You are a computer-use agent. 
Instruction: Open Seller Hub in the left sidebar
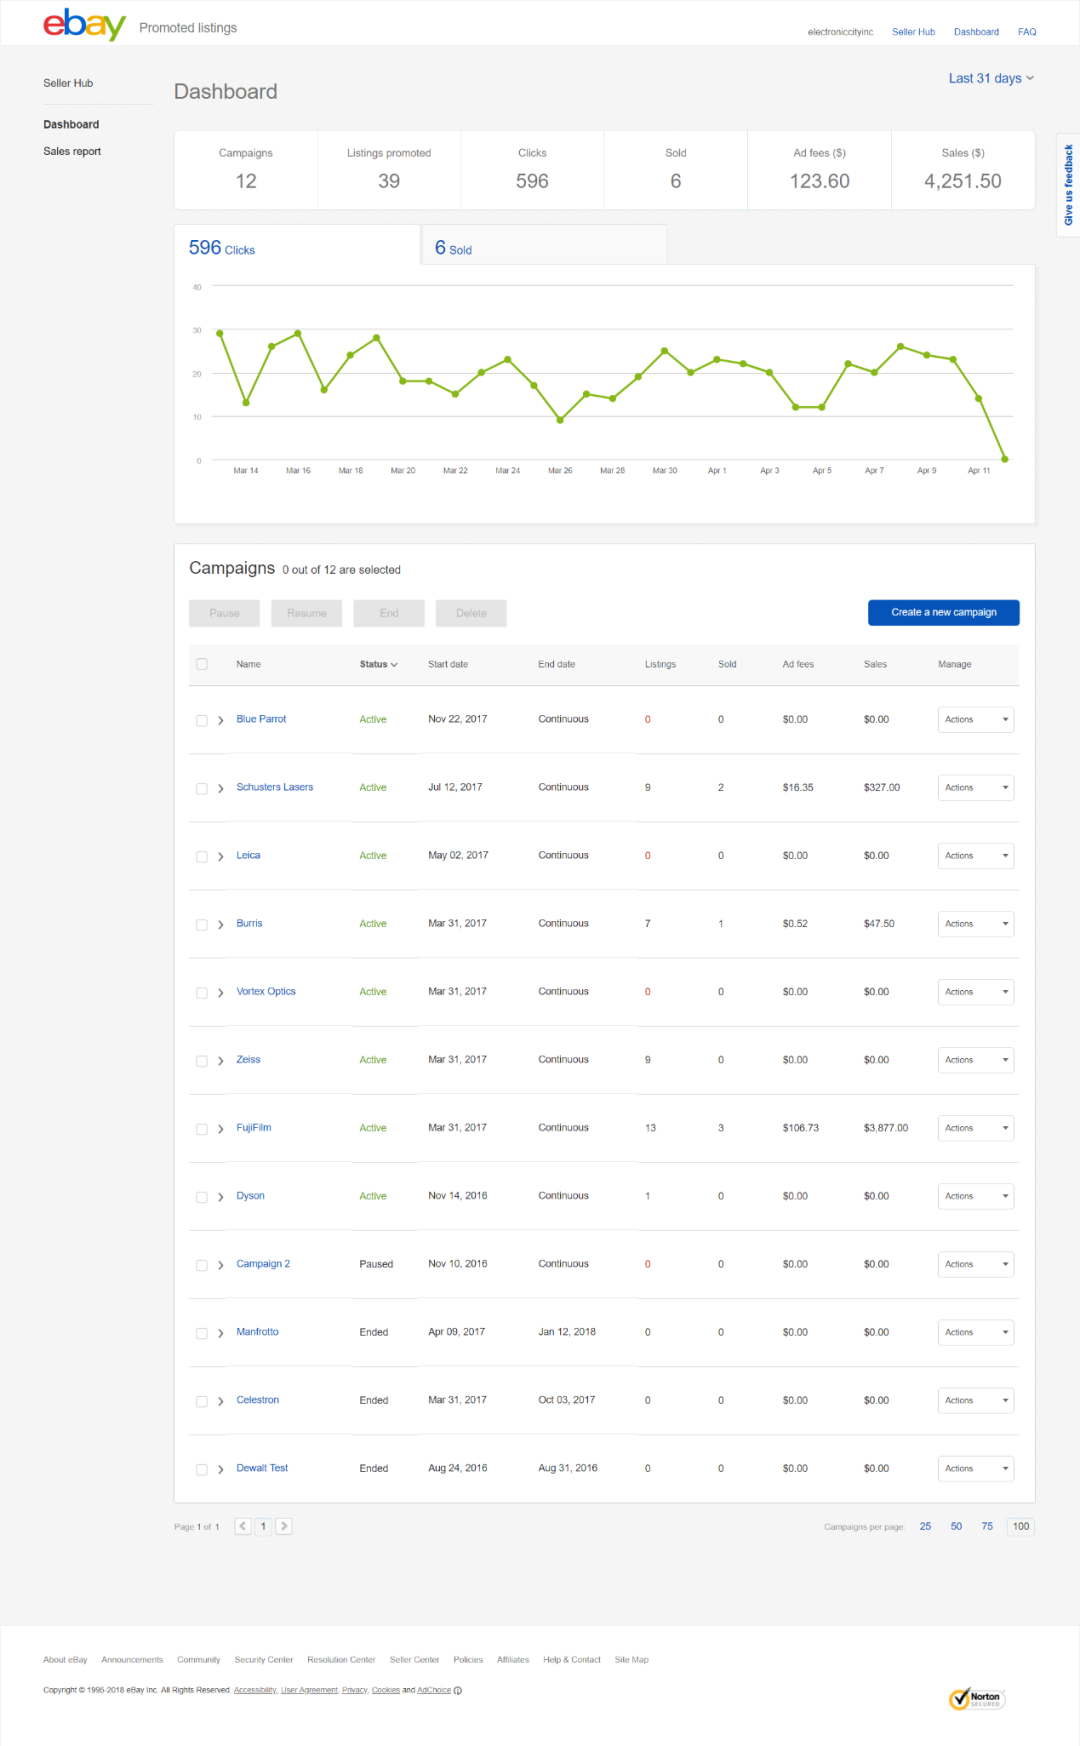pos(68,83)
